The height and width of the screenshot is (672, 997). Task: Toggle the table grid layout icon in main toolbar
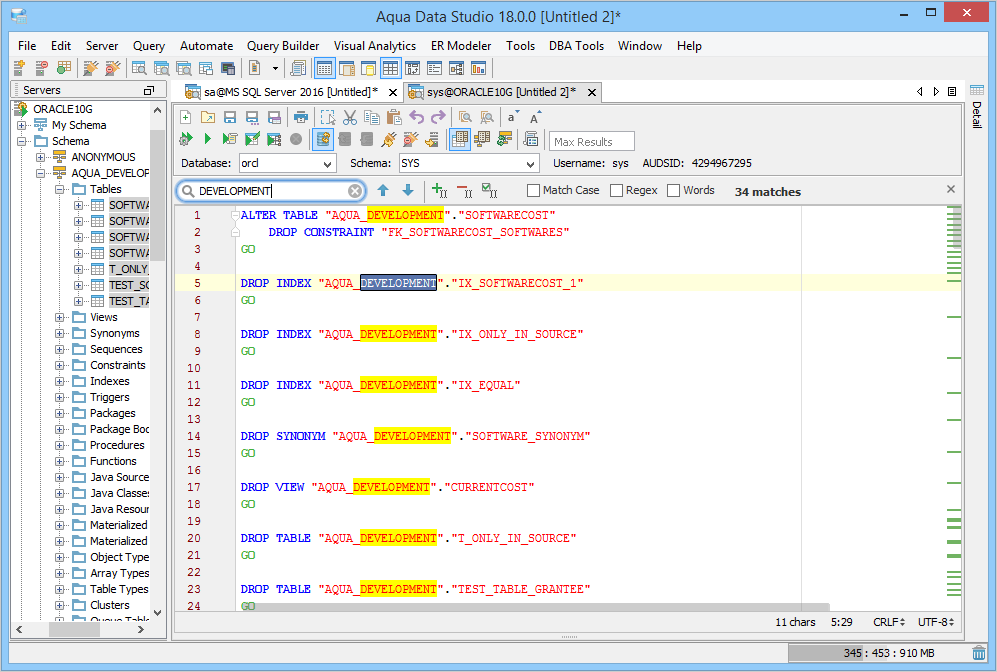pos(390,68)
